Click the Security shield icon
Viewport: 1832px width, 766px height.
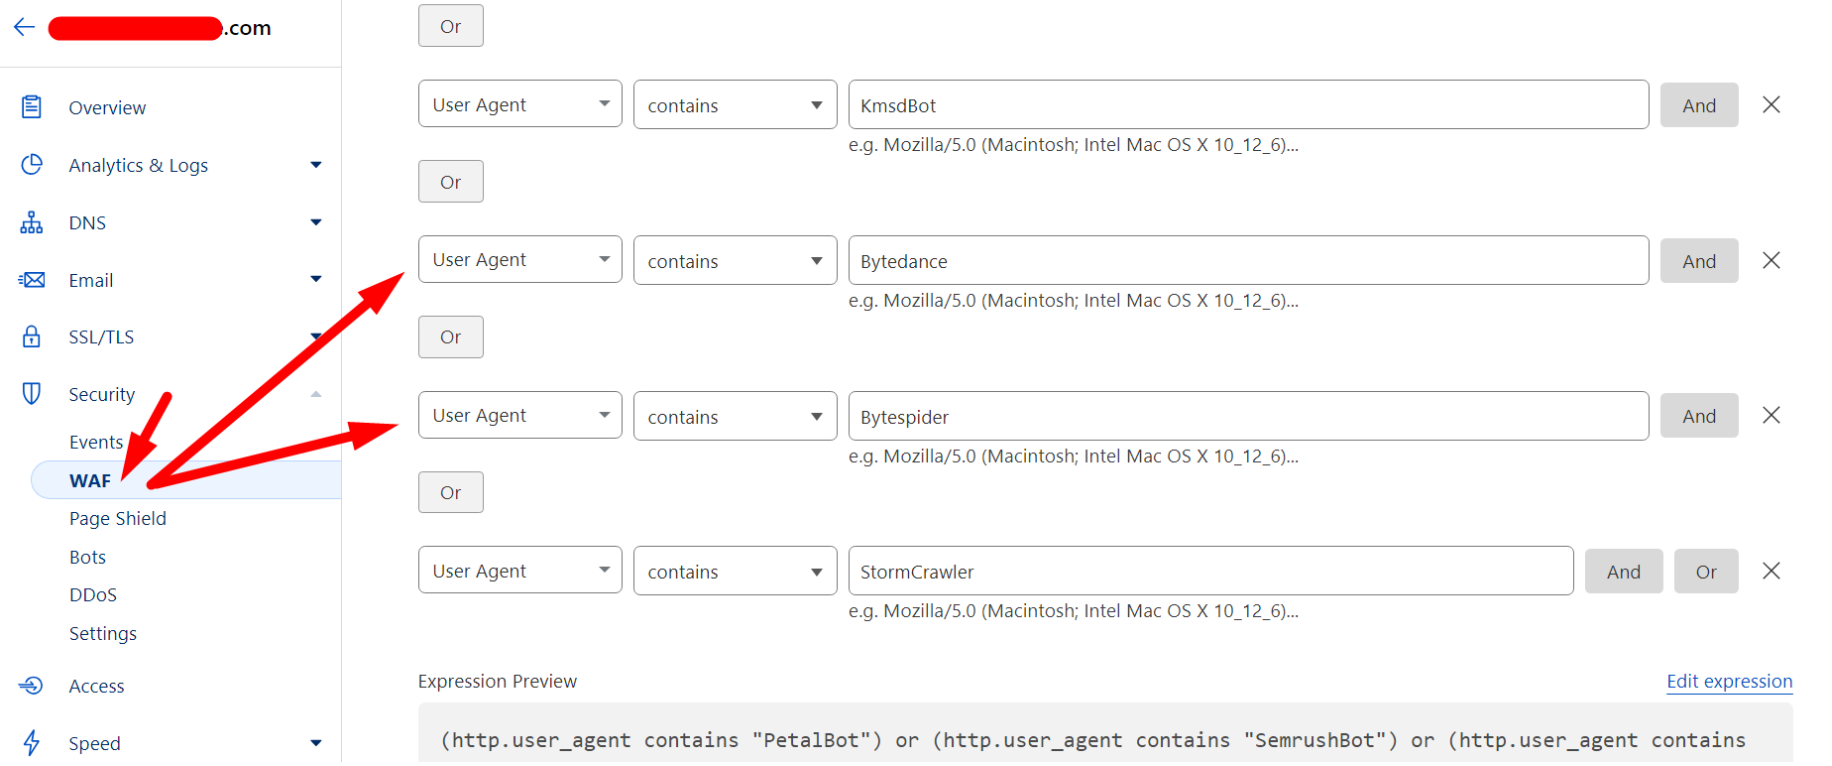[x=32, y=393]
